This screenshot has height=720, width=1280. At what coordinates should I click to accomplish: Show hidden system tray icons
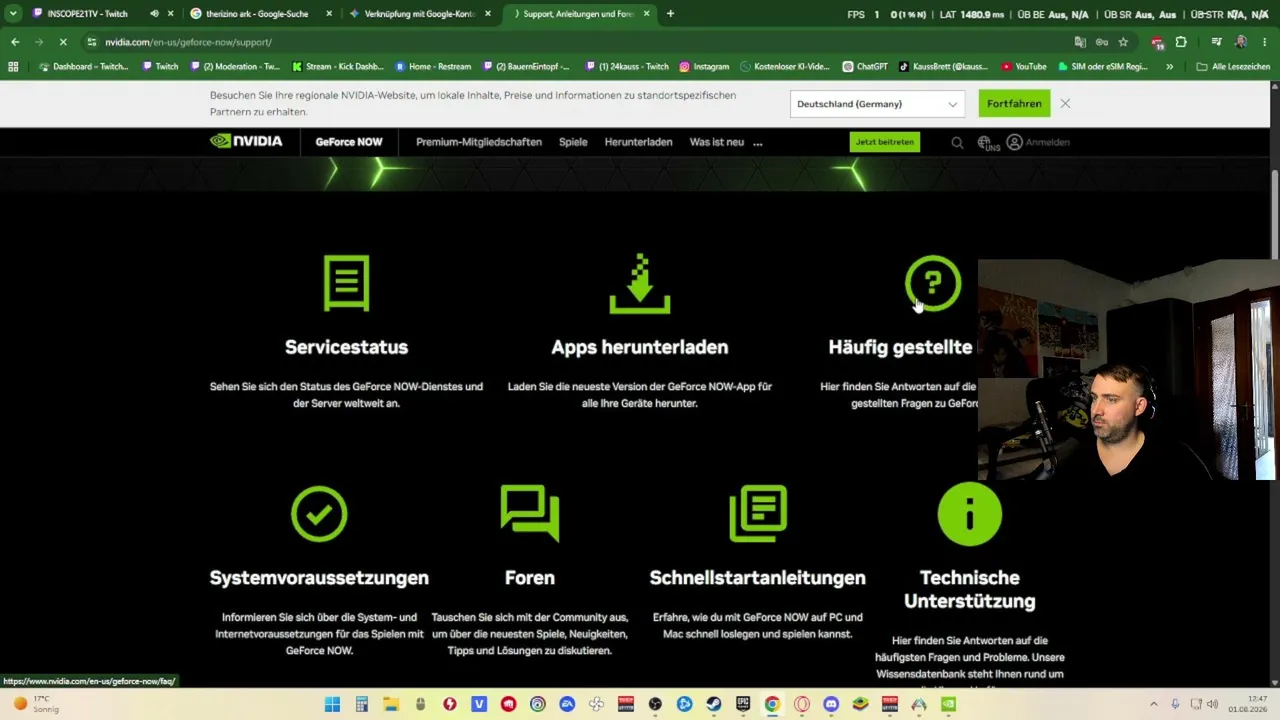pos(1153,704)
